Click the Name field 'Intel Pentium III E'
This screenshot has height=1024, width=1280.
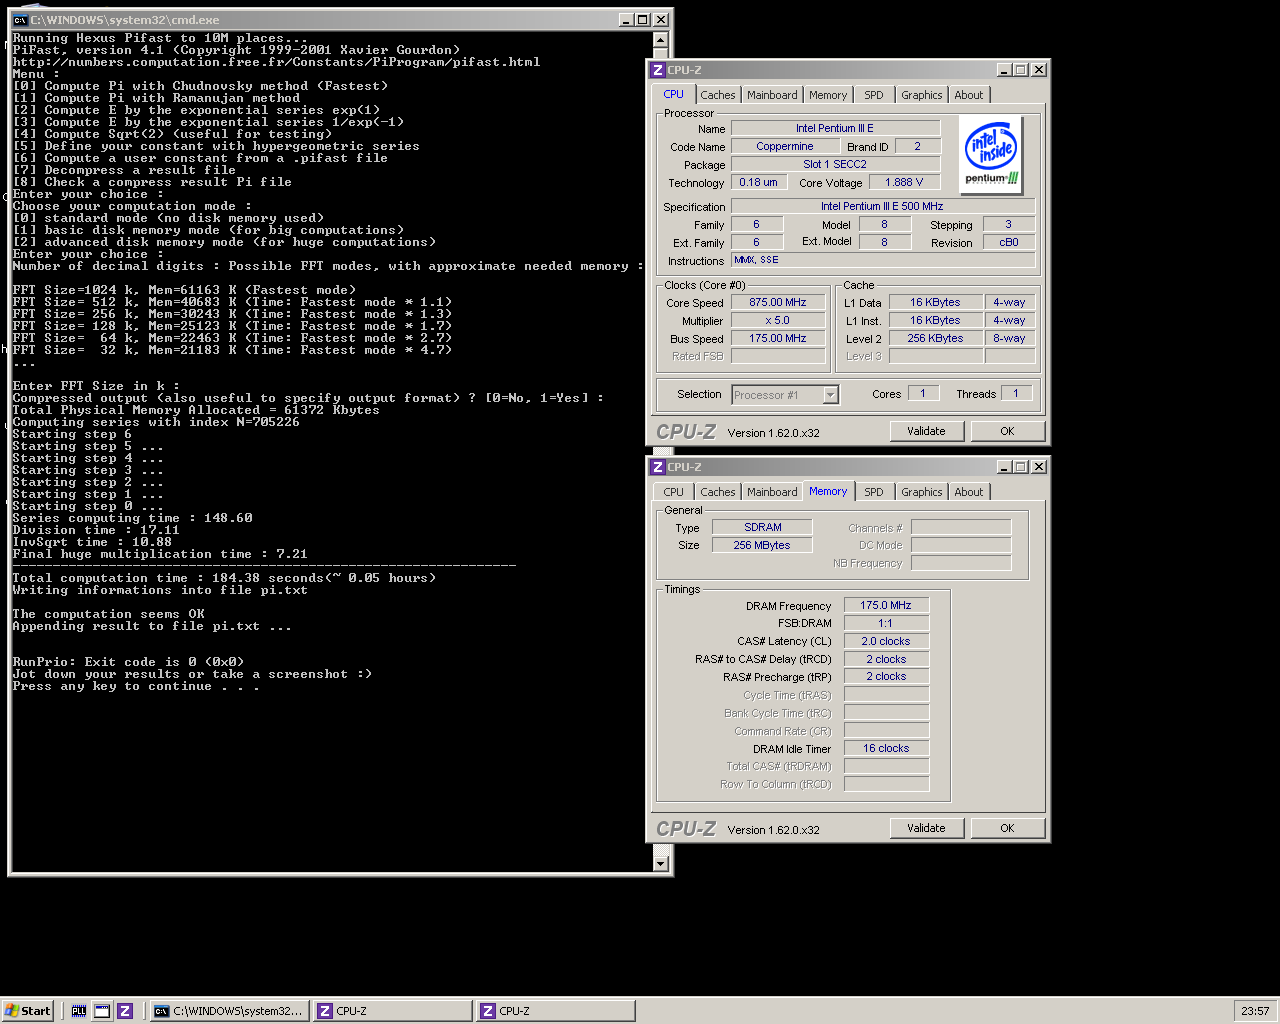point(835,128)
